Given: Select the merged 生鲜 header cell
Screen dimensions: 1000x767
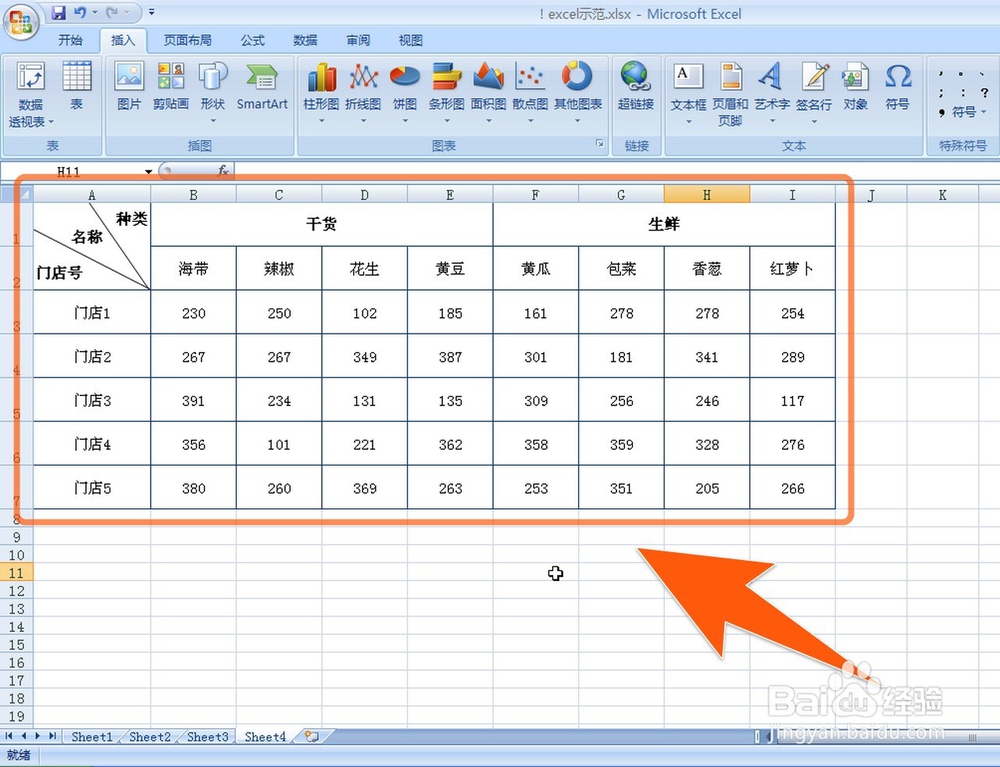Looking at the screenshot, I should coord(664,224).
